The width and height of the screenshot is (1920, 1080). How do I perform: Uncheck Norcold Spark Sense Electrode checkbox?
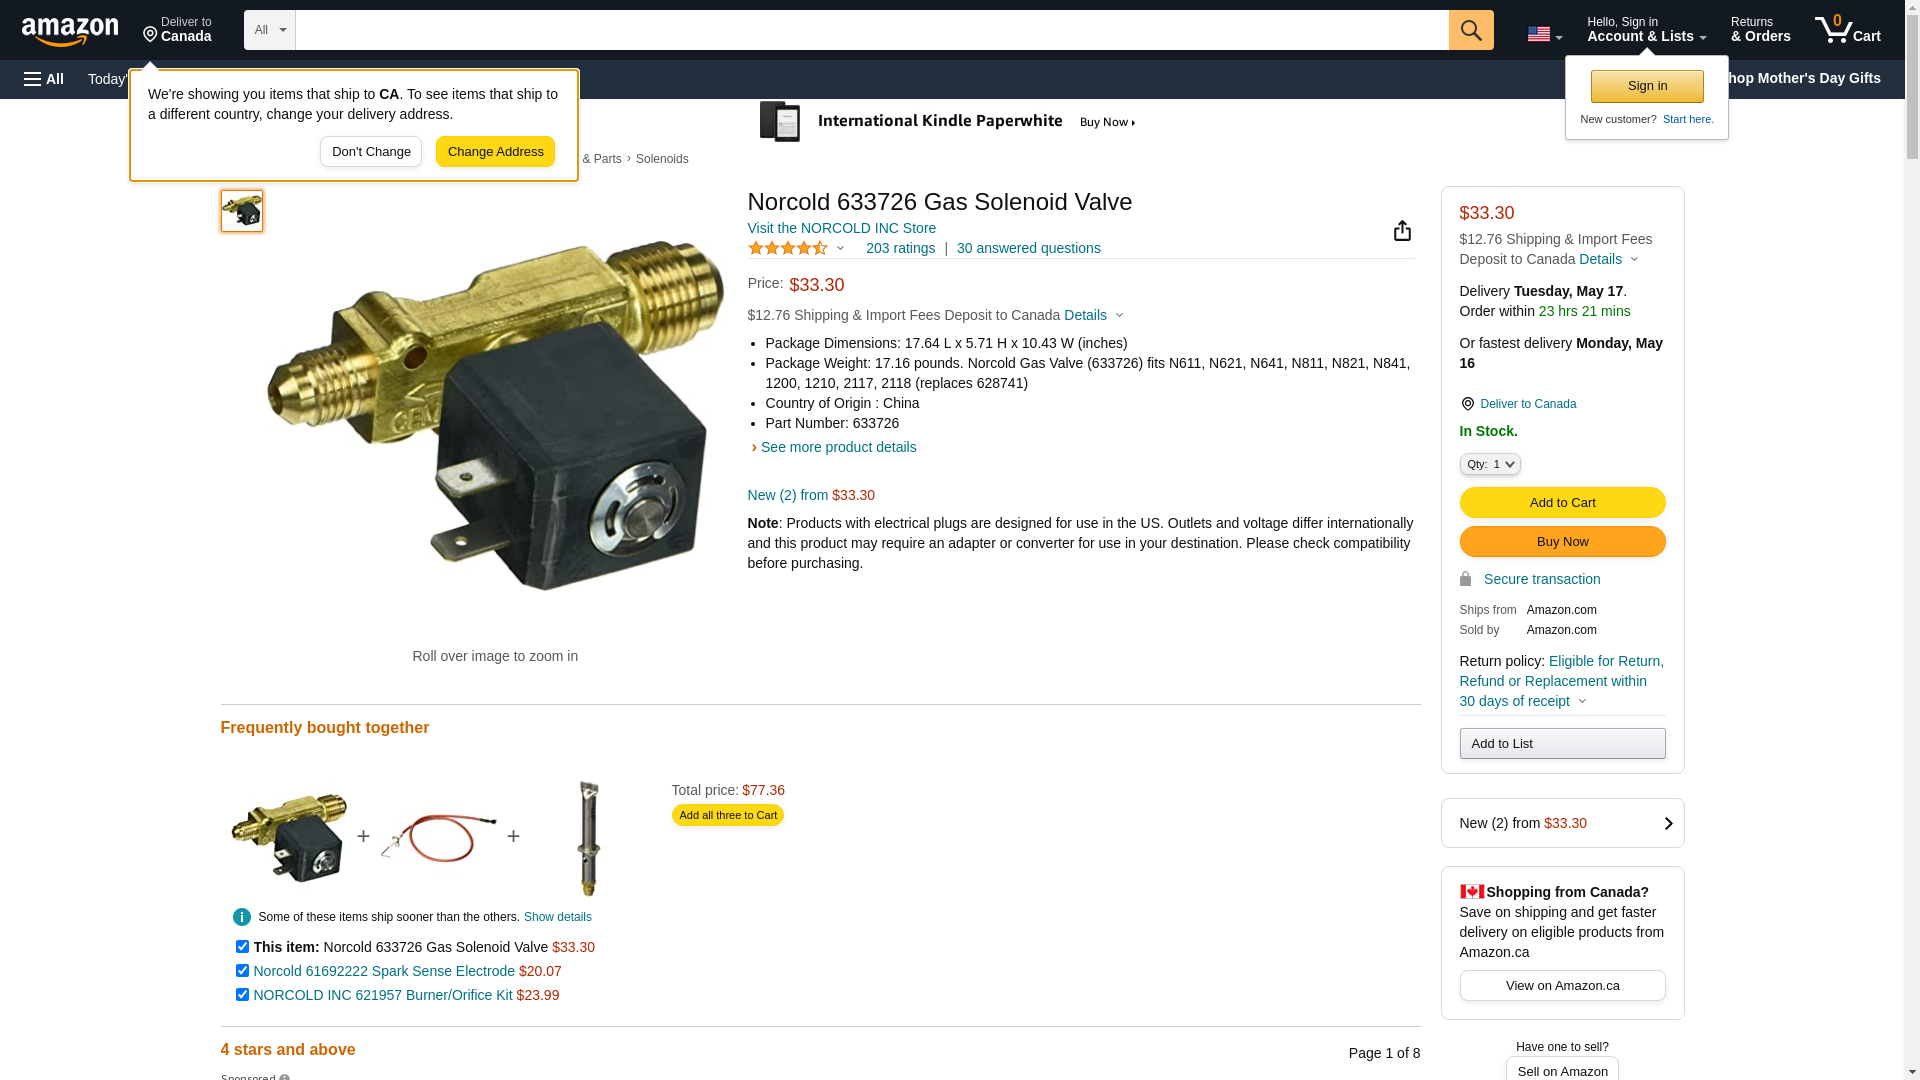[242, 971]
